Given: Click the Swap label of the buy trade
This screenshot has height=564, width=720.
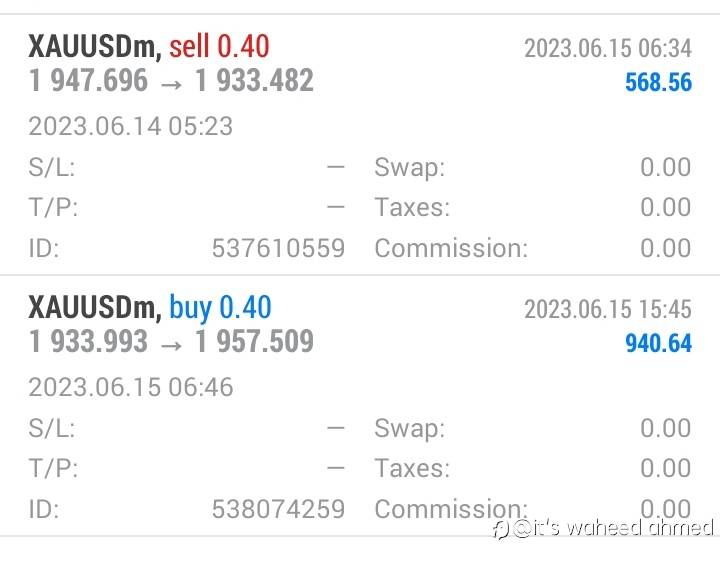Looking at the screenshot, I should (x=409, y=428).
